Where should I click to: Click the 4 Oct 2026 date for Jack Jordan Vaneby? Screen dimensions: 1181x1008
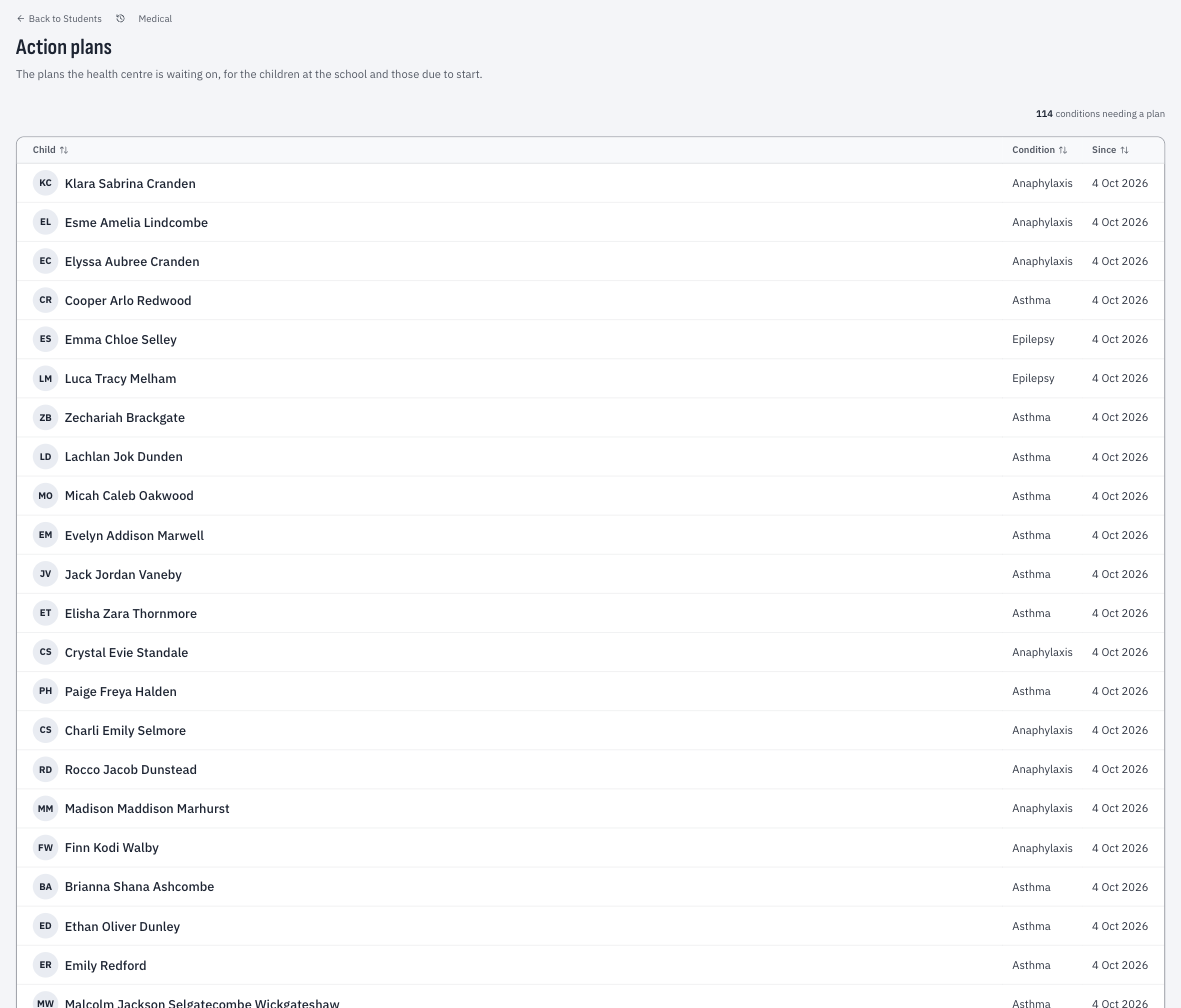pos(1120,574)
